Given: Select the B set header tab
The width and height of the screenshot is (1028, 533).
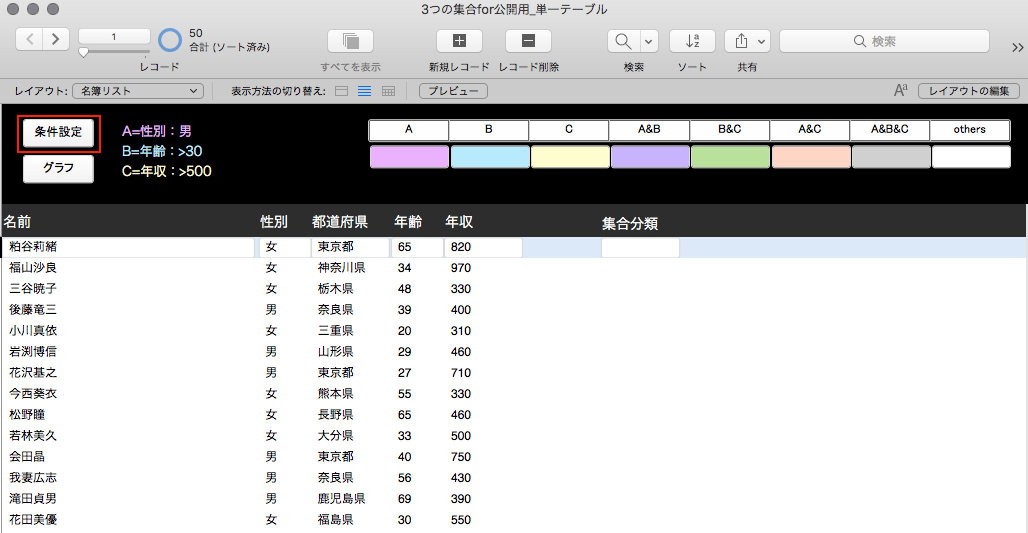Looking at the screenshot, I should [489, 130].
